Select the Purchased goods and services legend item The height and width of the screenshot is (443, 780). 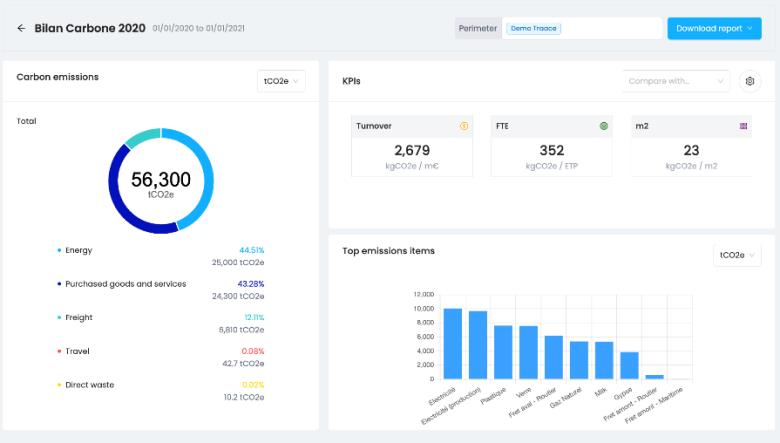click(125, 284)
